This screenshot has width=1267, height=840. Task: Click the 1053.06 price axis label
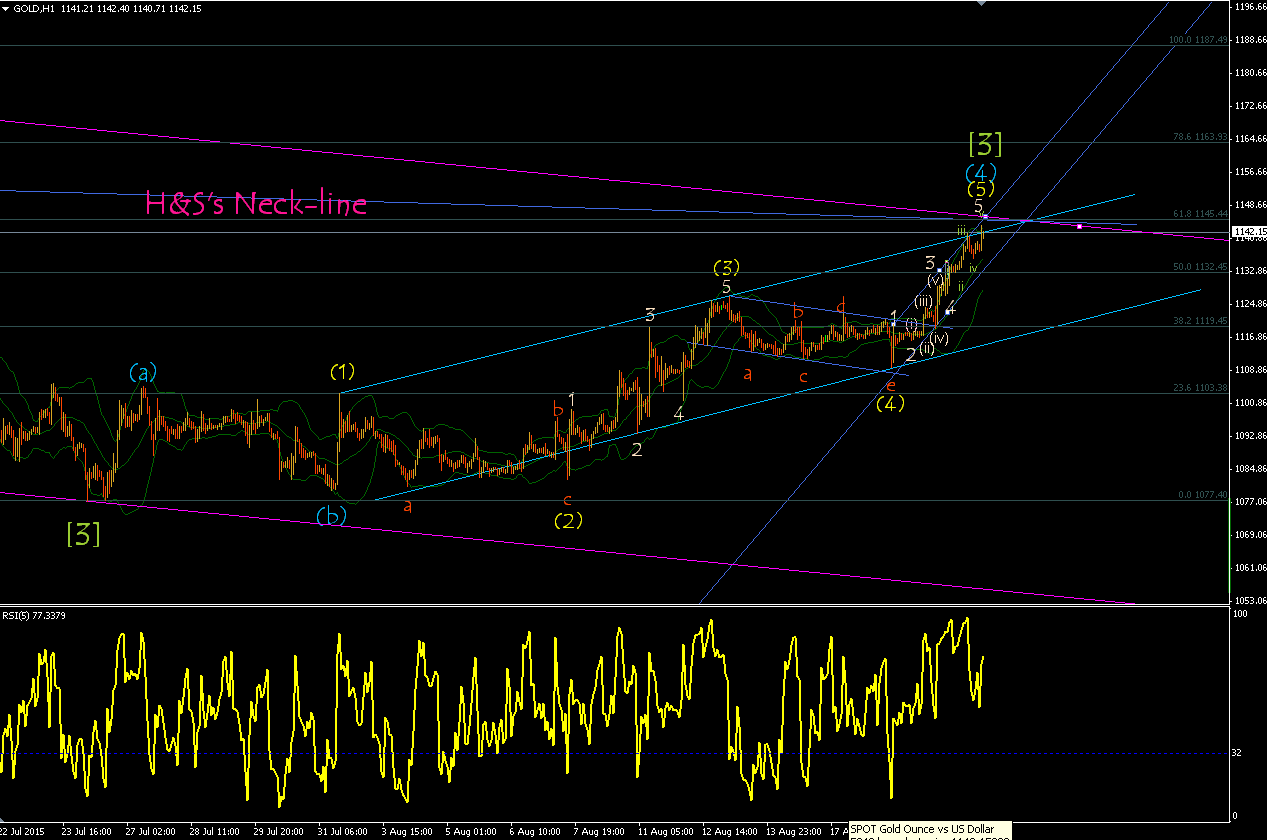(x=1250, y=600)
